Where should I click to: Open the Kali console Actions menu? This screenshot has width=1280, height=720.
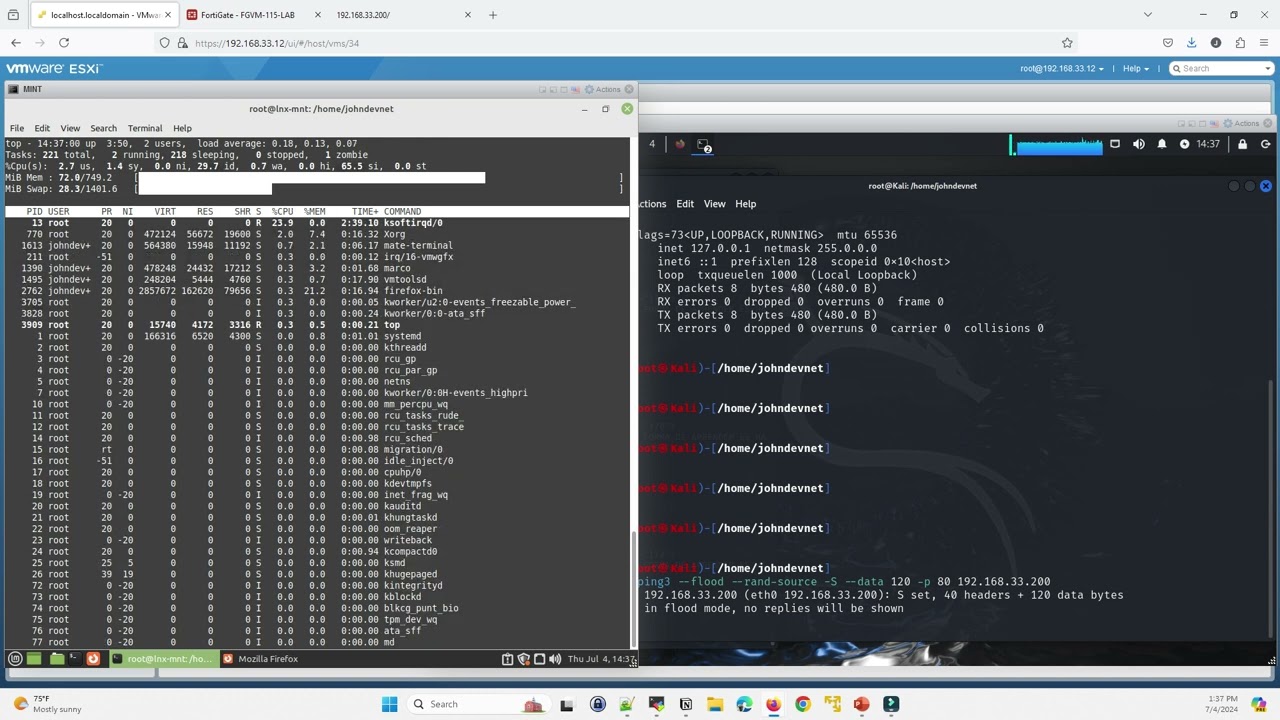[x=1241, y=123]
